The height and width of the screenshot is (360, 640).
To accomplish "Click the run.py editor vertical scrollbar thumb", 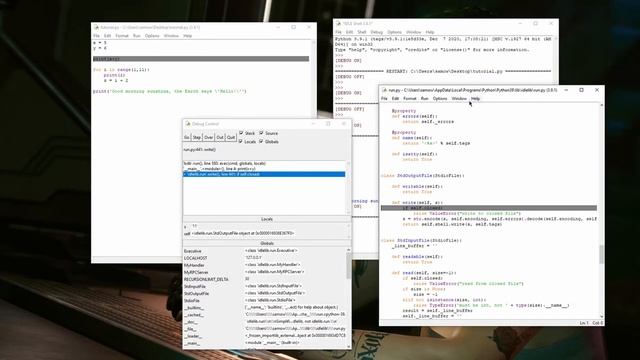I will click(x=602, y=254).
